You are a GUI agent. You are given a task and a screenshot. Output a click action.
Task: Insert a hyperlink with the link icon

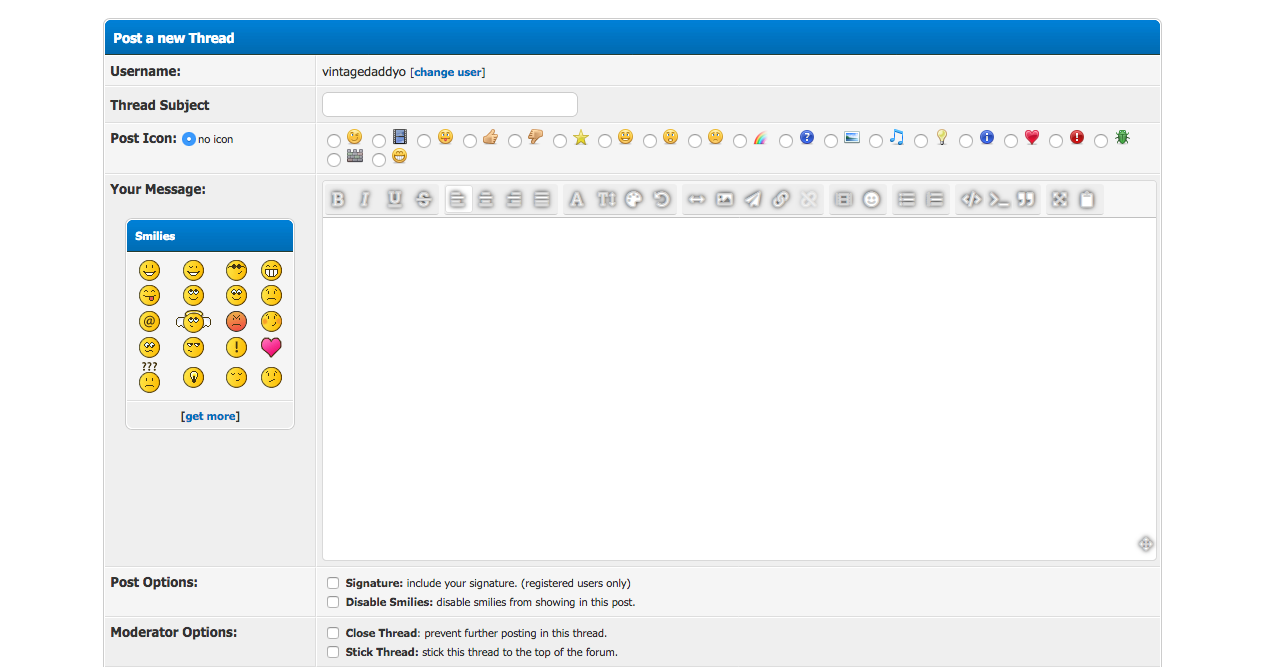(781, 199)
